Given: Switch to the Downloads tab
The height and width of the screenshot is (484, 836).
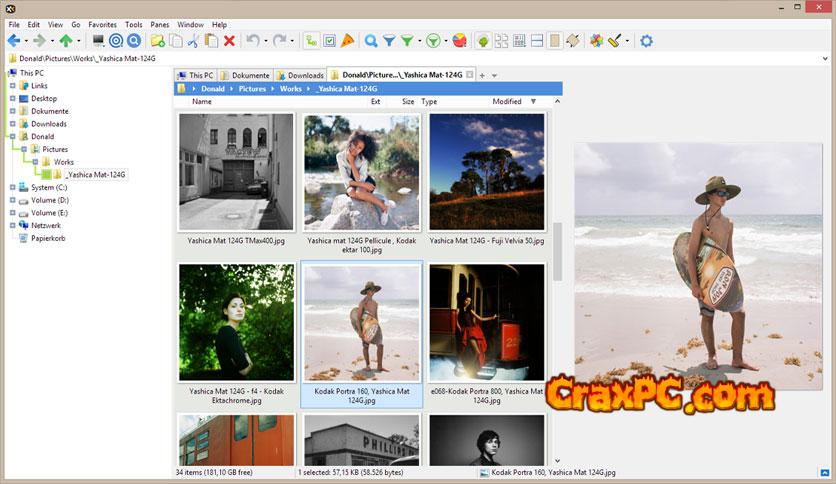Looking at the screenshot, I should tap(300, 75).
